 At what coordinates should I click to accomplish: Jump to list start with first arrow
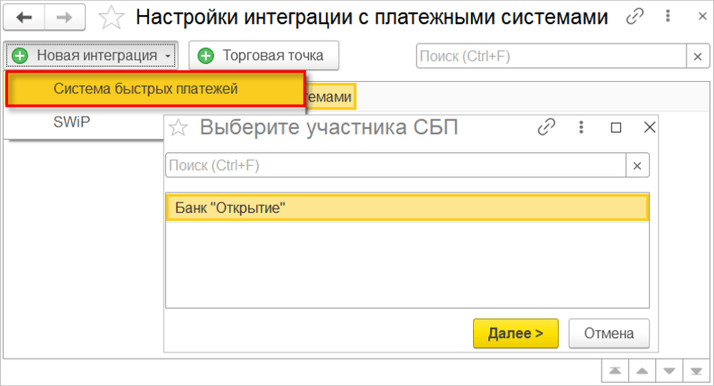pyautogui.click(x=615, y=371)
